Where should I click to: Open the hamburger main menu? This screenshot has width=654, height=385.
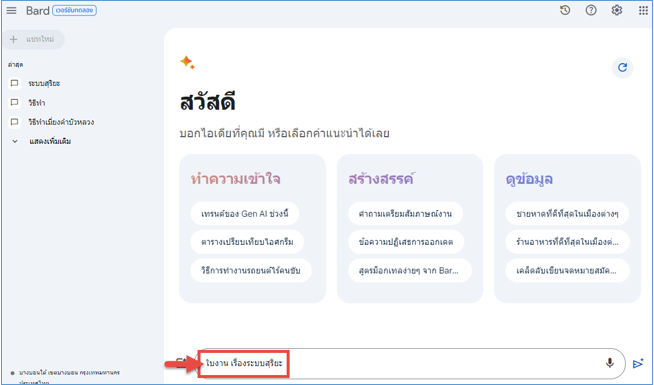[x=12, y=10]
